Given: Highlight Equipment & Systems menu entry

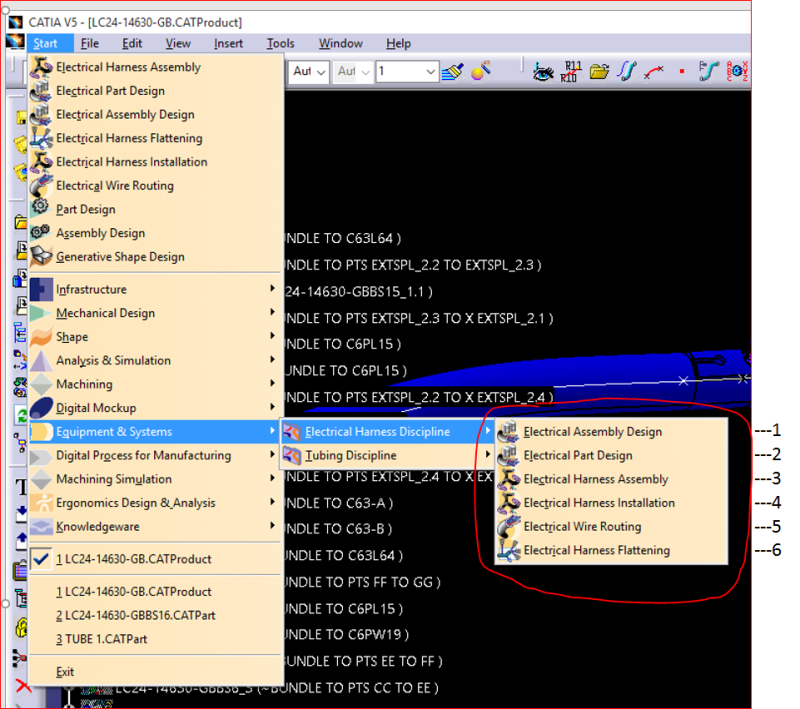Looking at the screenshot, I should [156, 432].
